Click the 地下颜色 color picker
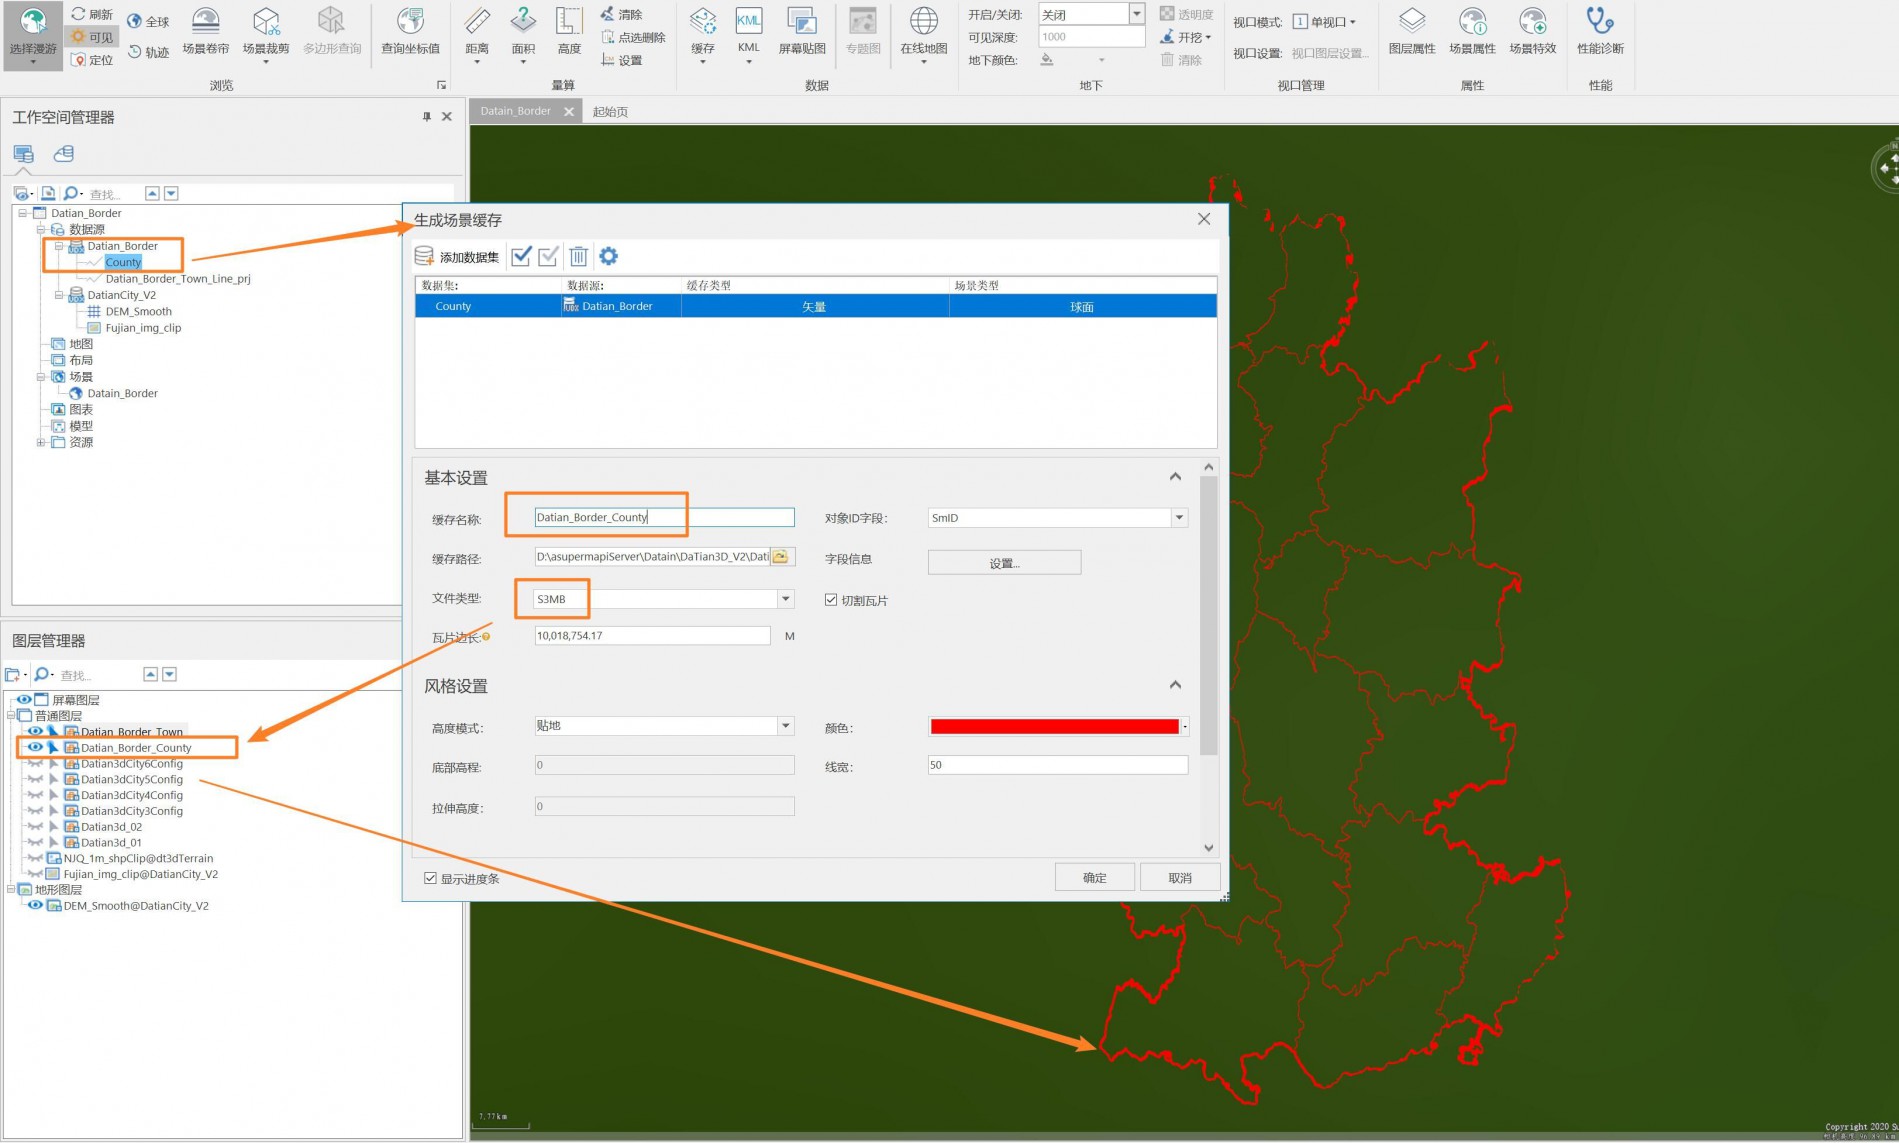This screenshot has height=1143, width=1899. coord(1074,60)
